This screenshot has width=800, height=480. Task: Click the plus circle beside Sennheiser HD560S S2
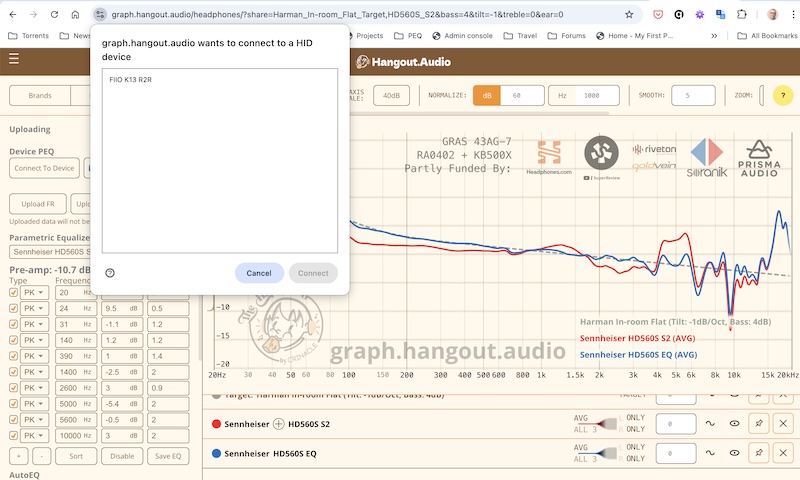pos(279,424)
